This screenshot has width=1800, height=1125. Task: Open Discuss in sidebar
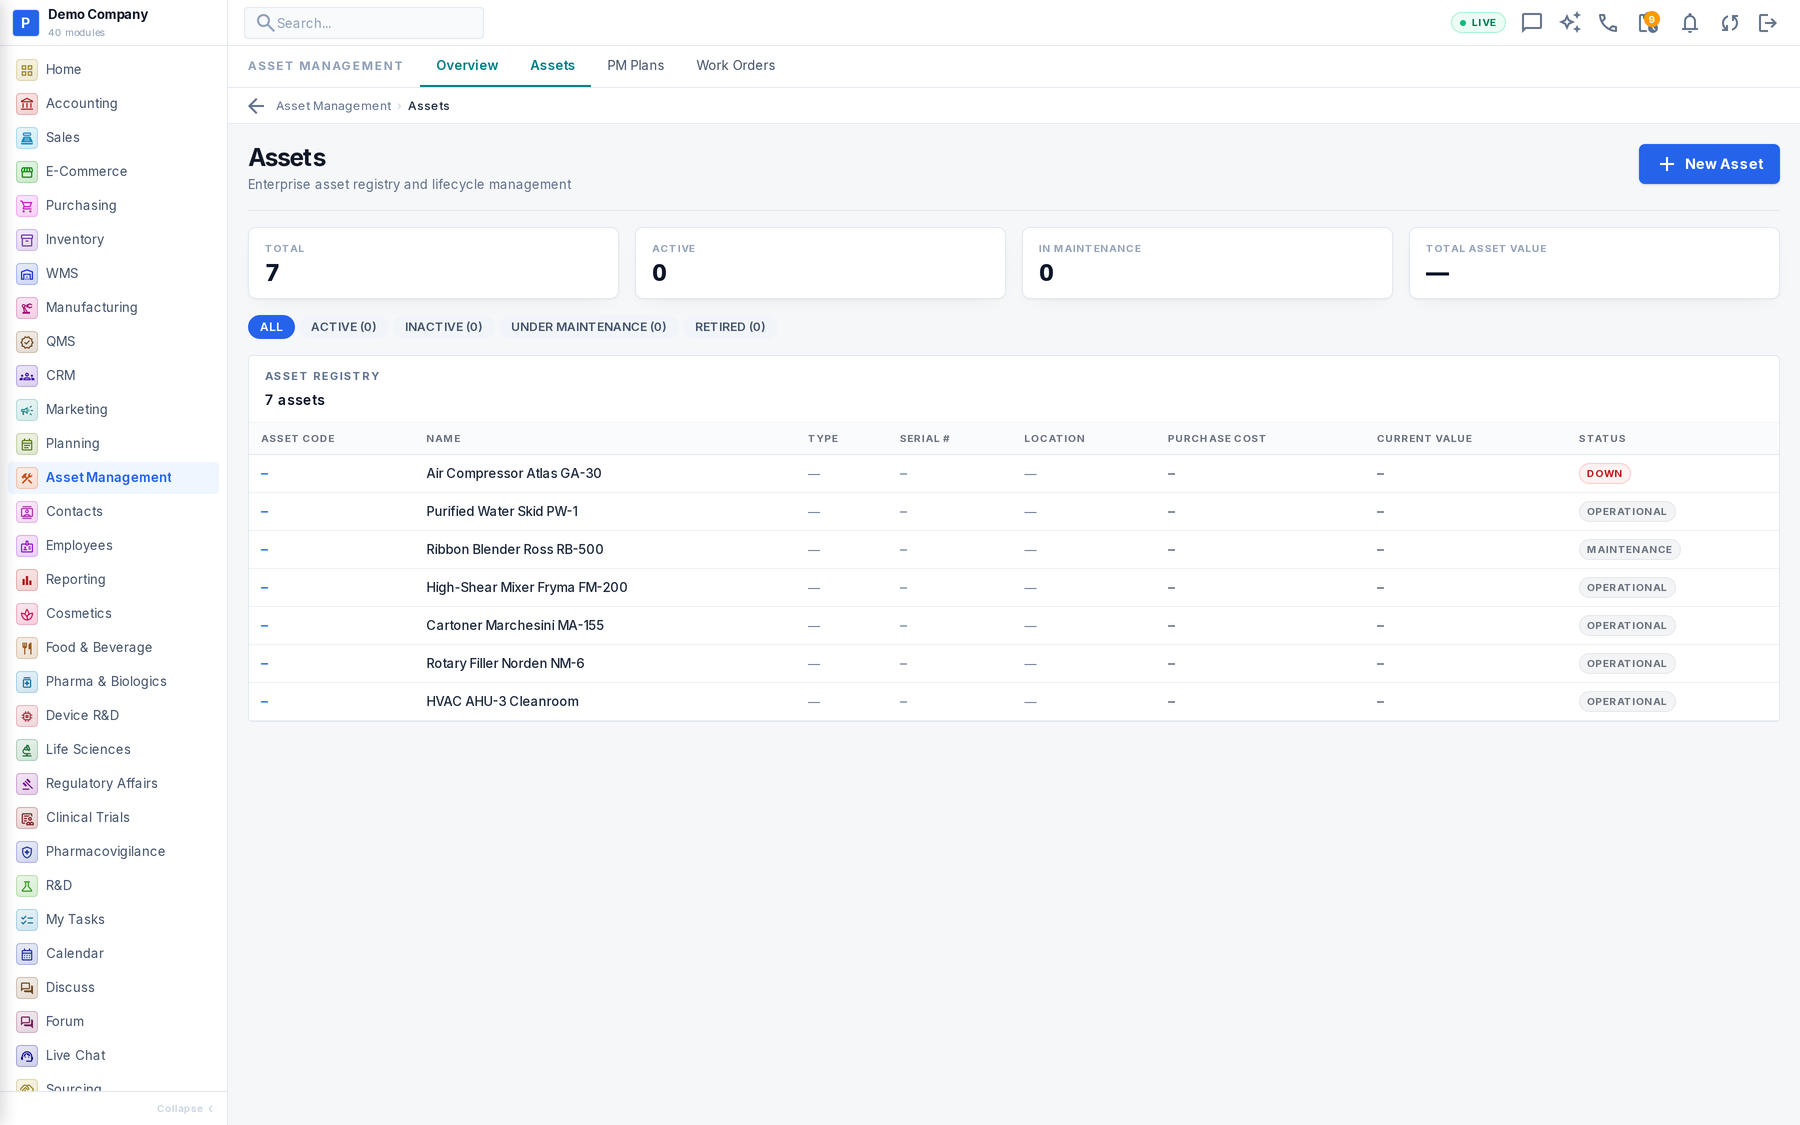pos(113,987)
